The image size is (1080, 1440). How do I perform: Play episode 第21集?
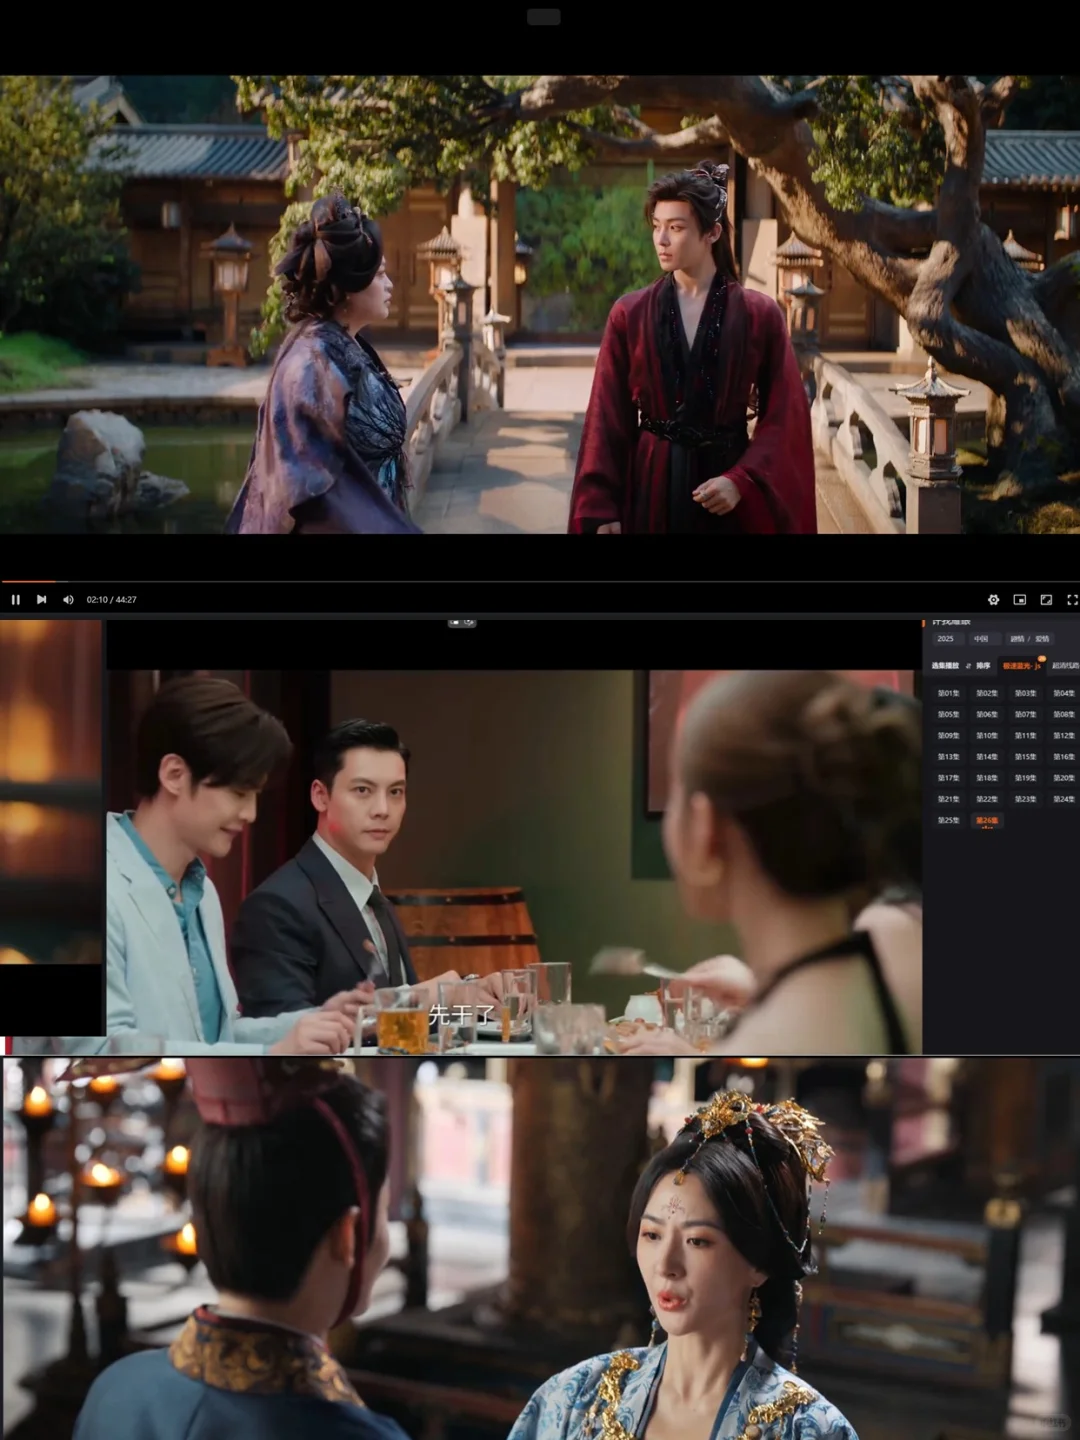click(x=948, y=799)
